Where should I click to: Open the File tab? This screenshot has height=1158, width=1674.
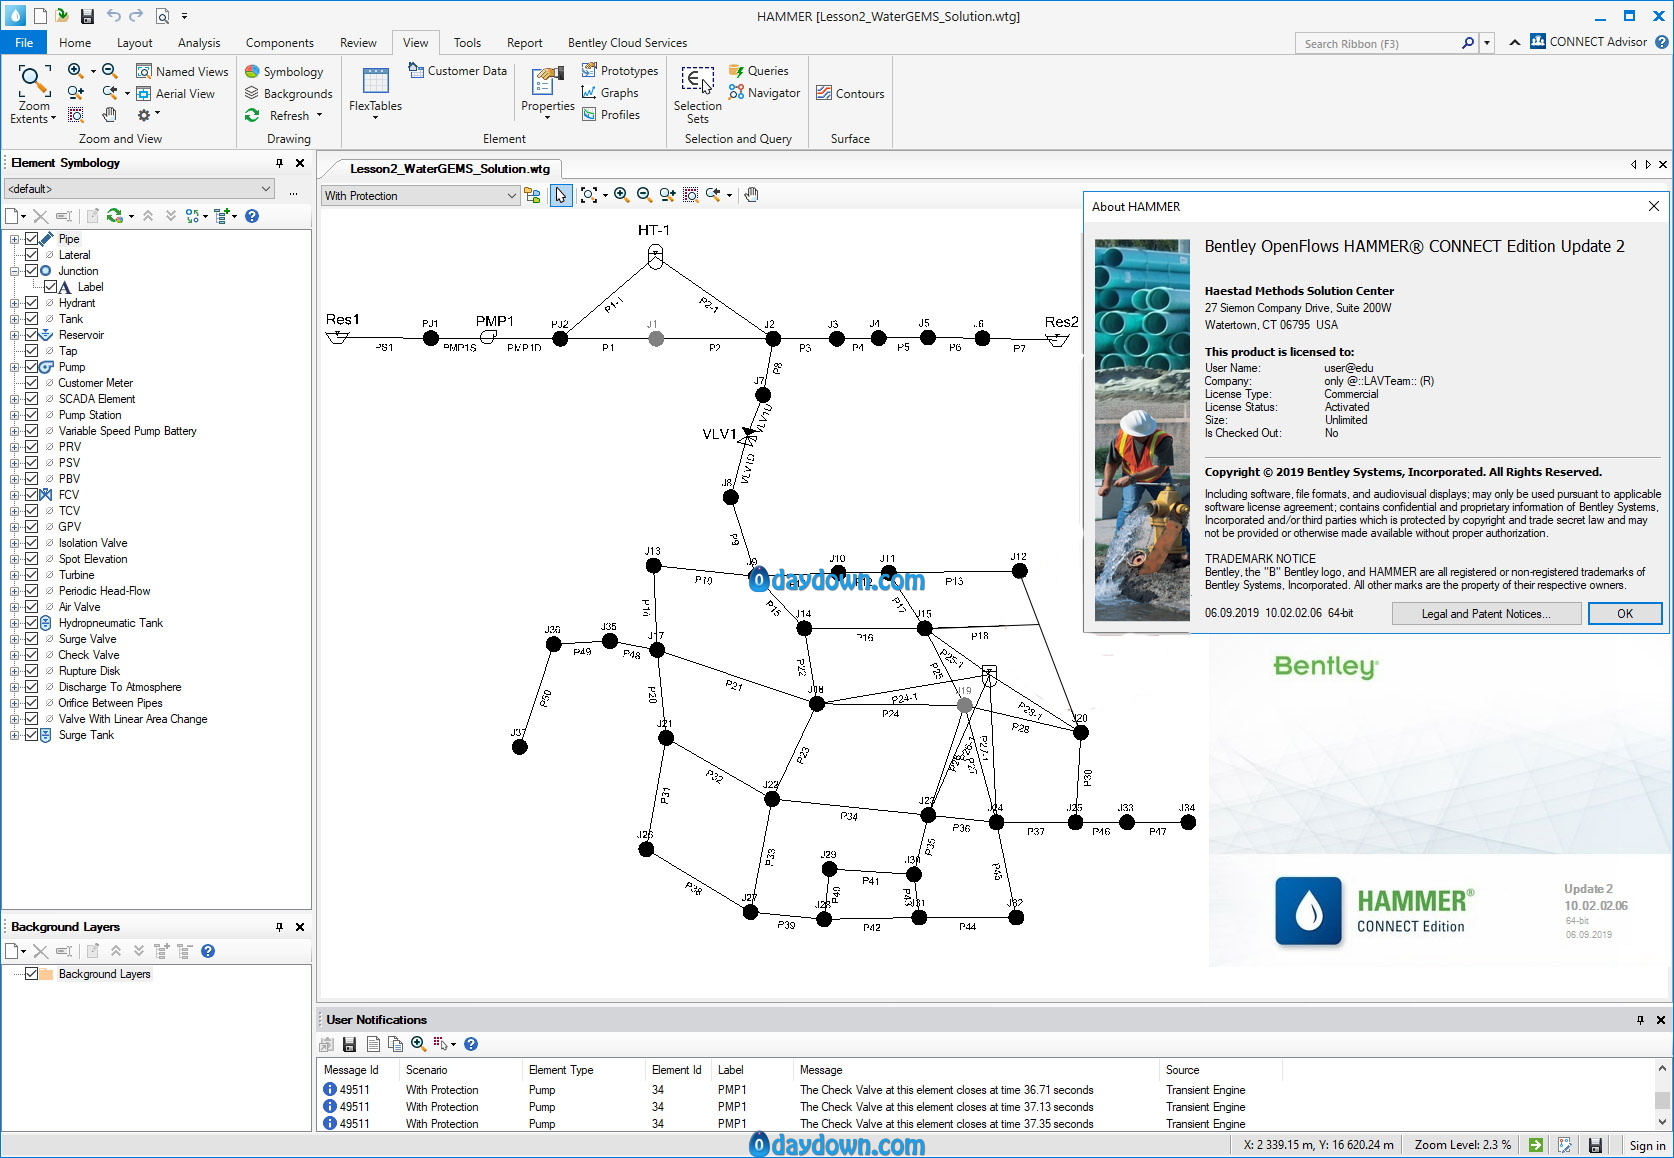(24, 43)
